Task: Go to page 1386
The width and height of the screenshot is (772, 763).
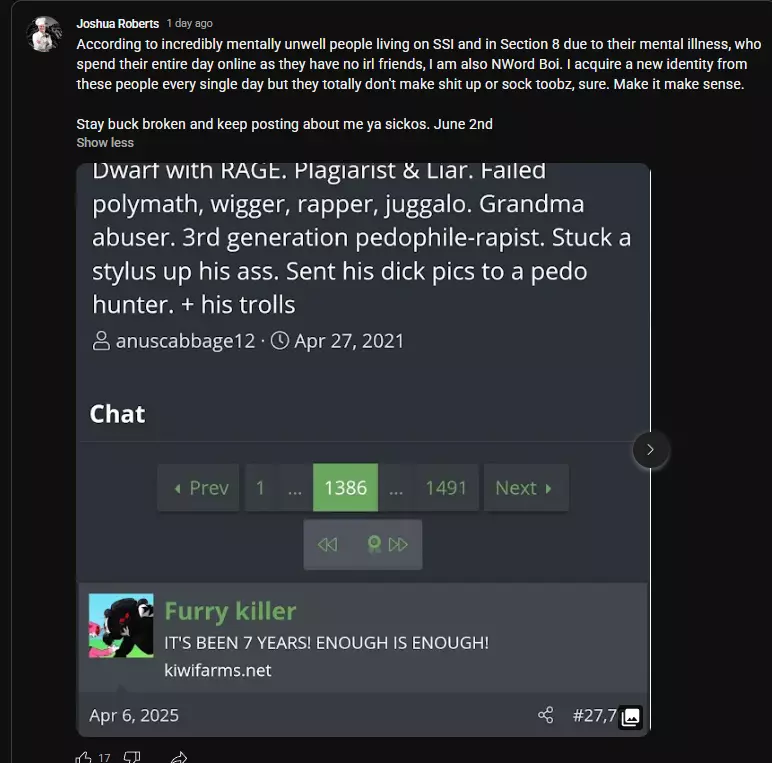Action: tap(346, 487)
